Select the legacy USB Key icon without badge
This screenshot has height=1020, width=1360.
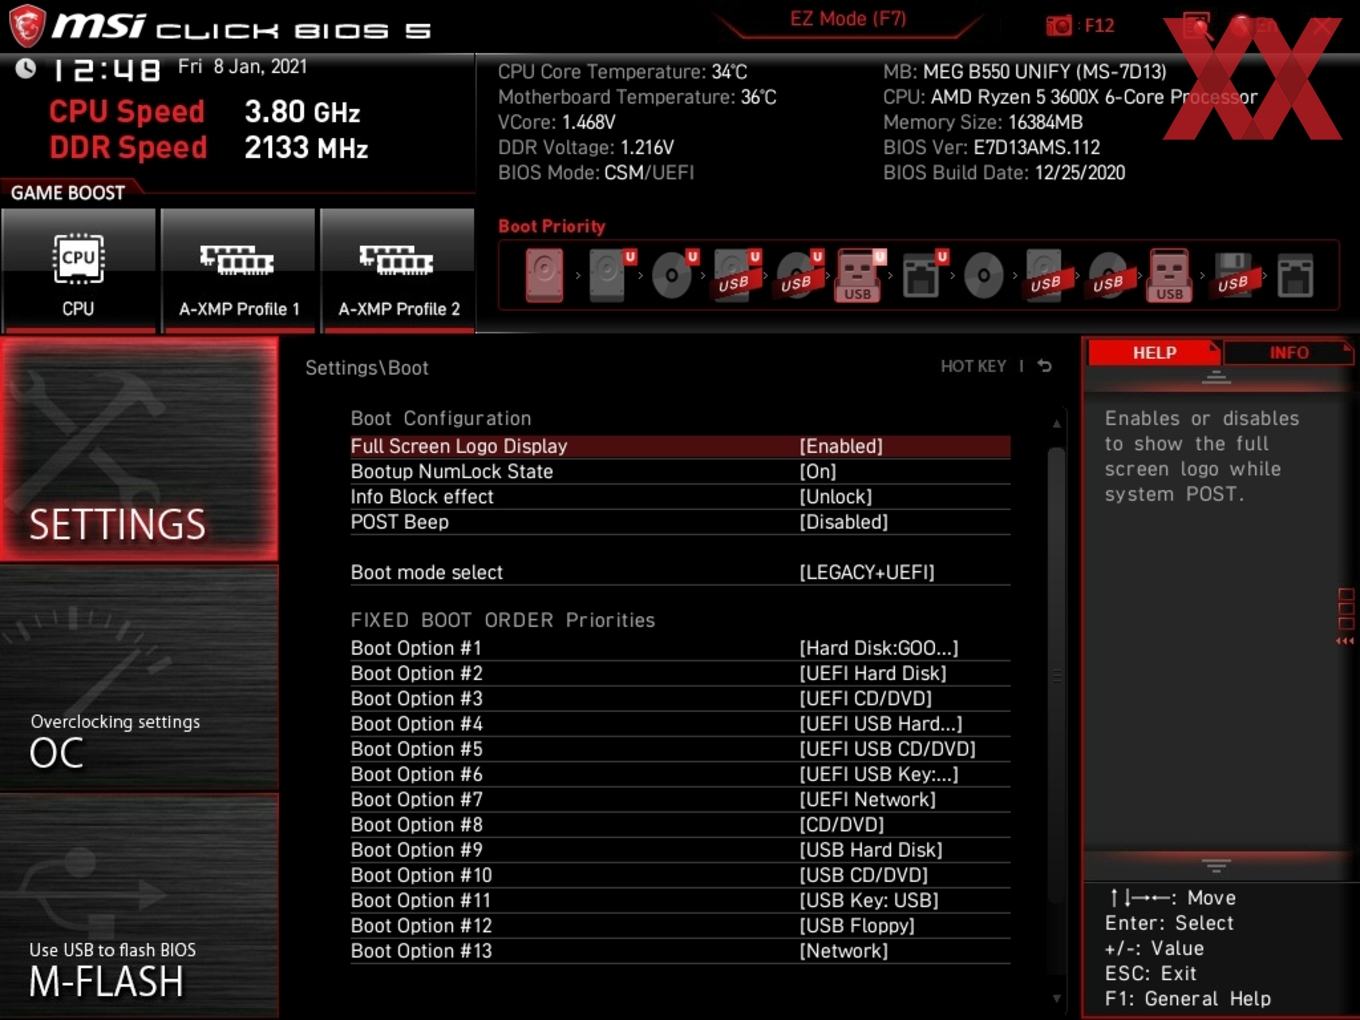[1170, 275]
